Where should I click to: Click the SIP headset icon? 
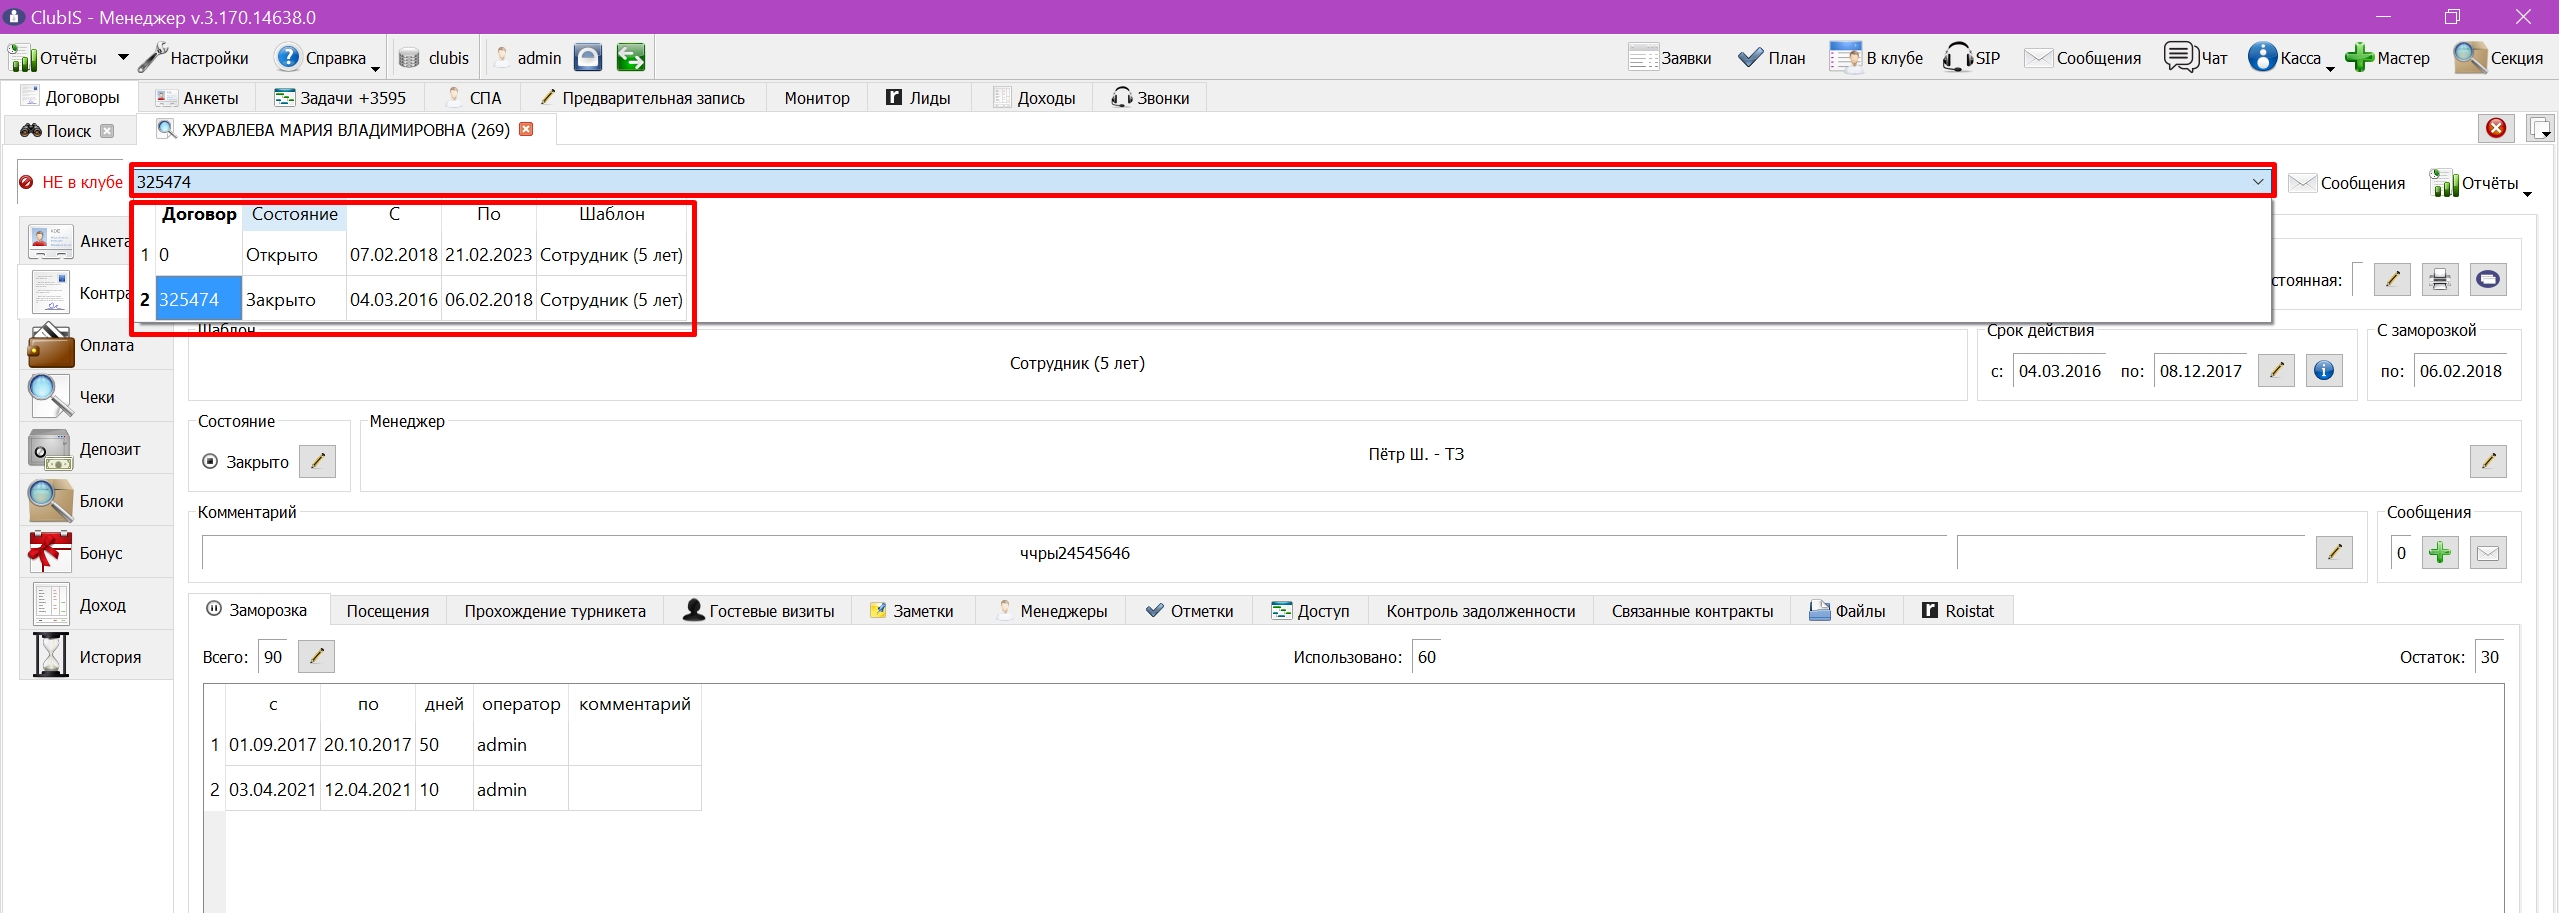coord(1957,57)
